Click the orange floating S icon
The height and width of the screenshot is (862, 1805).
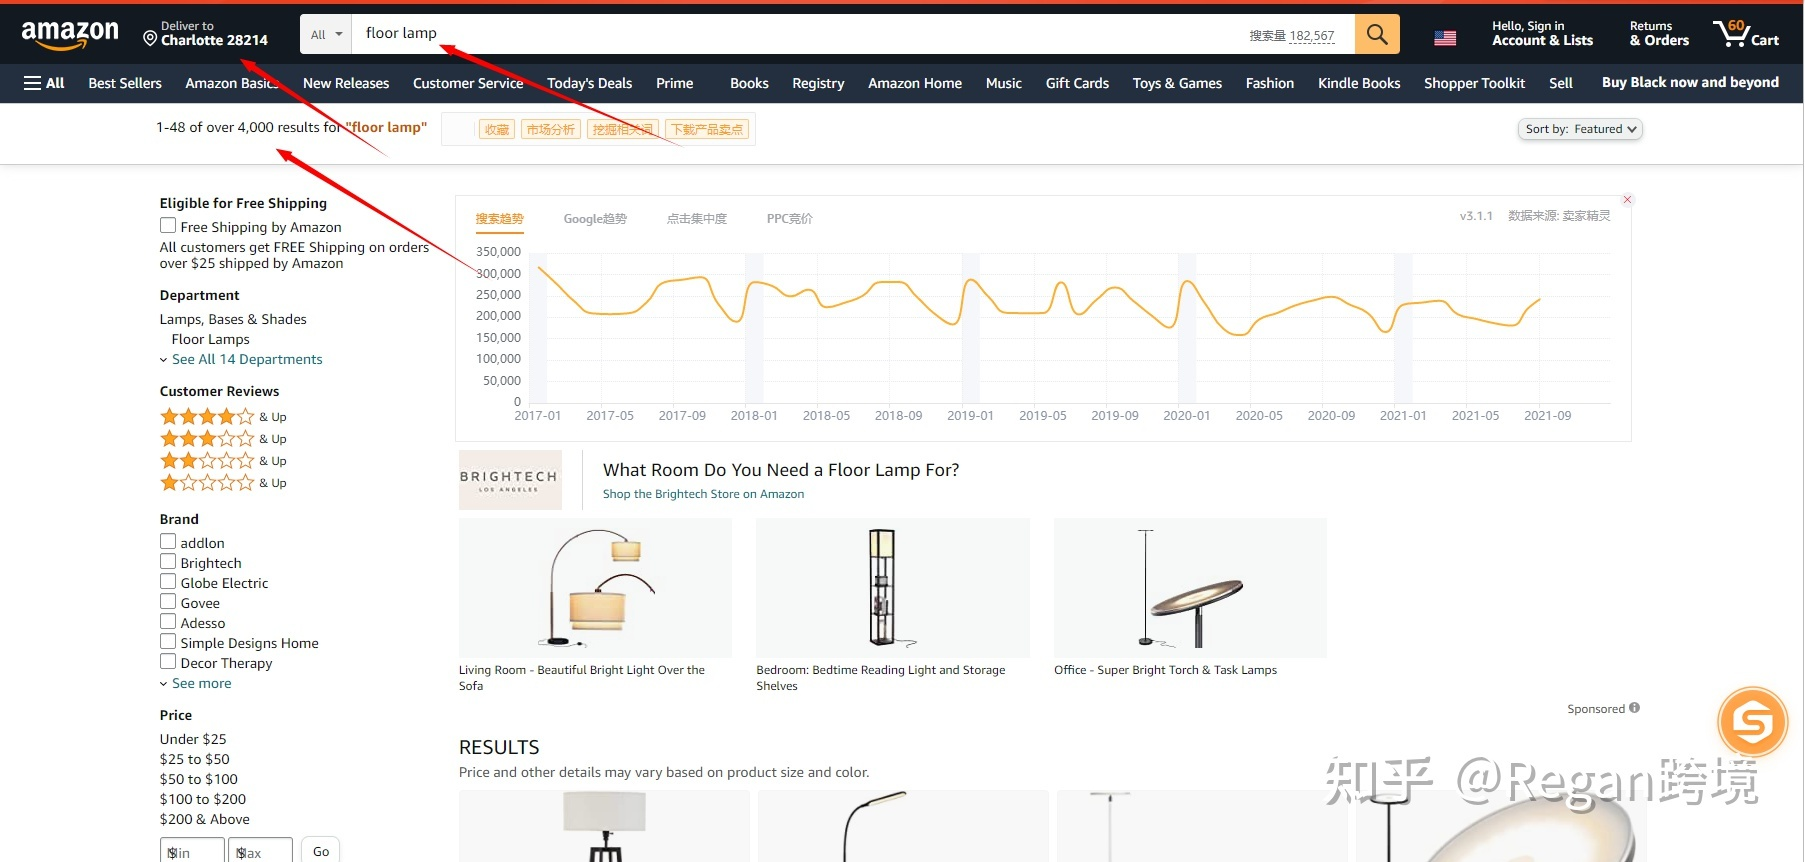click(x=1752, y=721)
